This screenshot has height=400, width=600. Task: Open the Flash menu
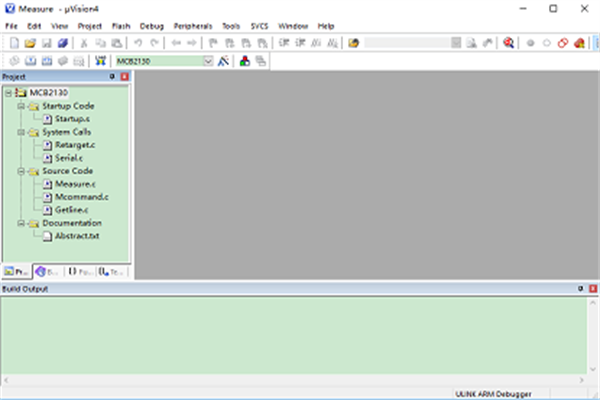(121, 26)
